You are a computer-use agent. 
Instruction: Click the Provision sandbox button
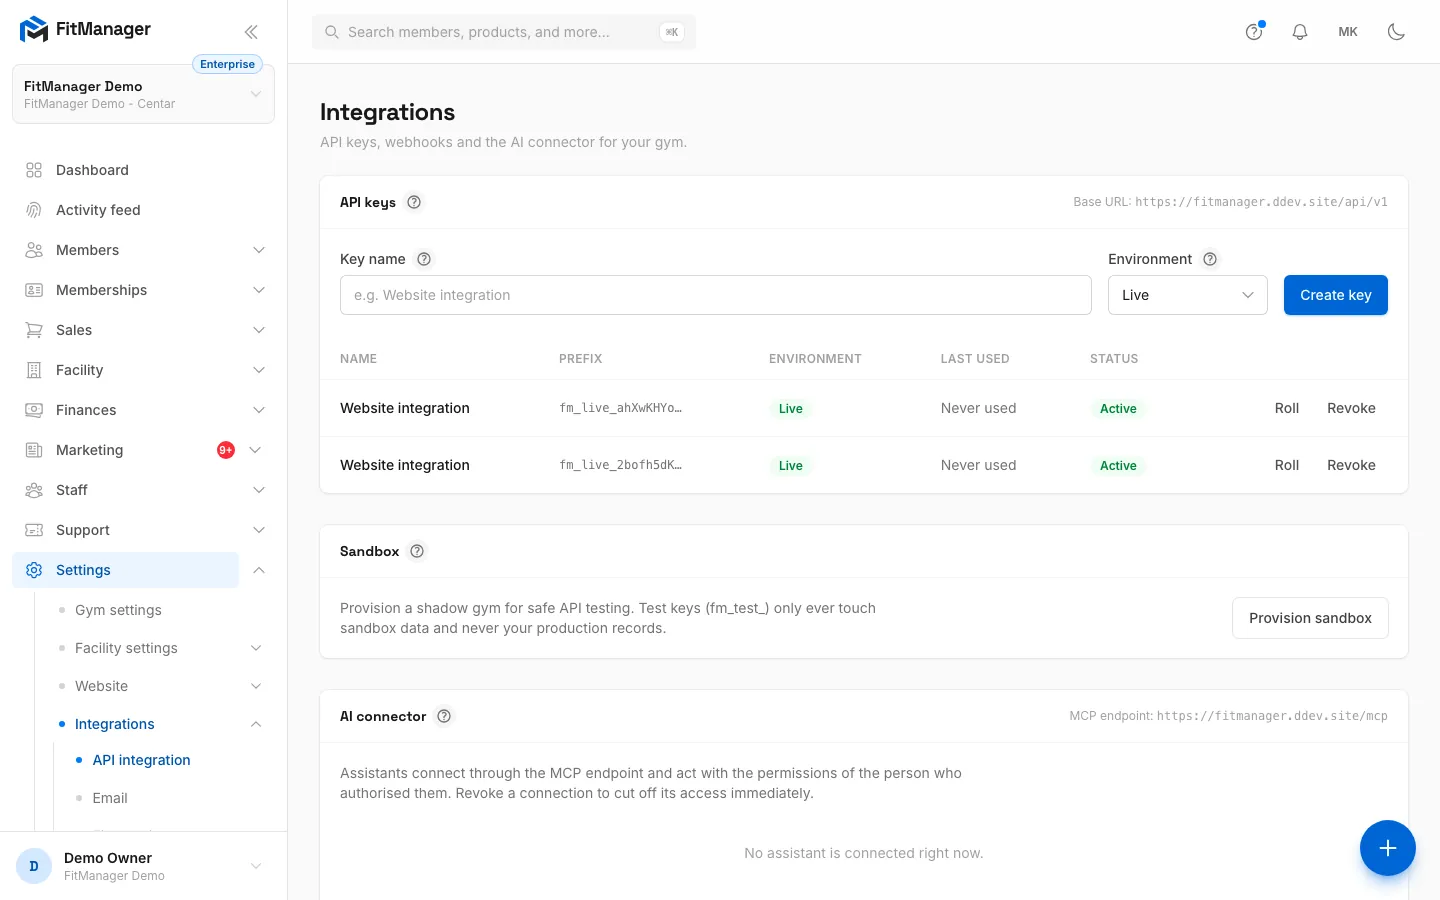[1310, 618]
